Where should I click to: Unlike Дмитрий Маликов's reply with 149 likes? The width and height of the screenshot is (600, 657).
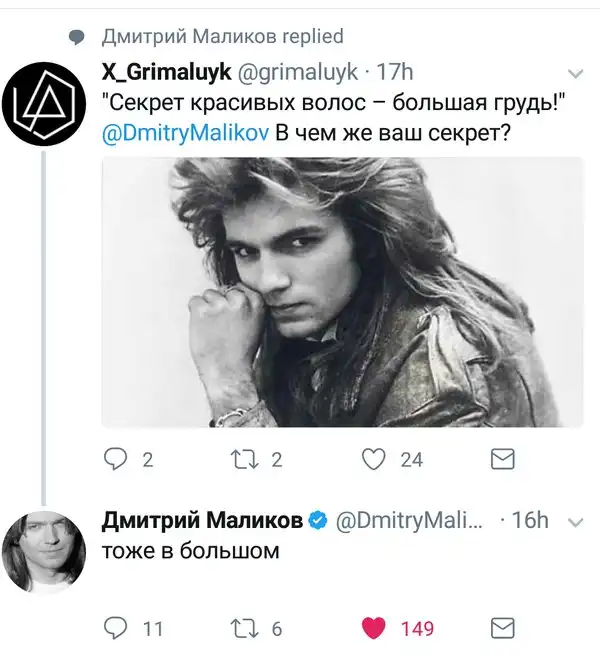coord(374,628)
